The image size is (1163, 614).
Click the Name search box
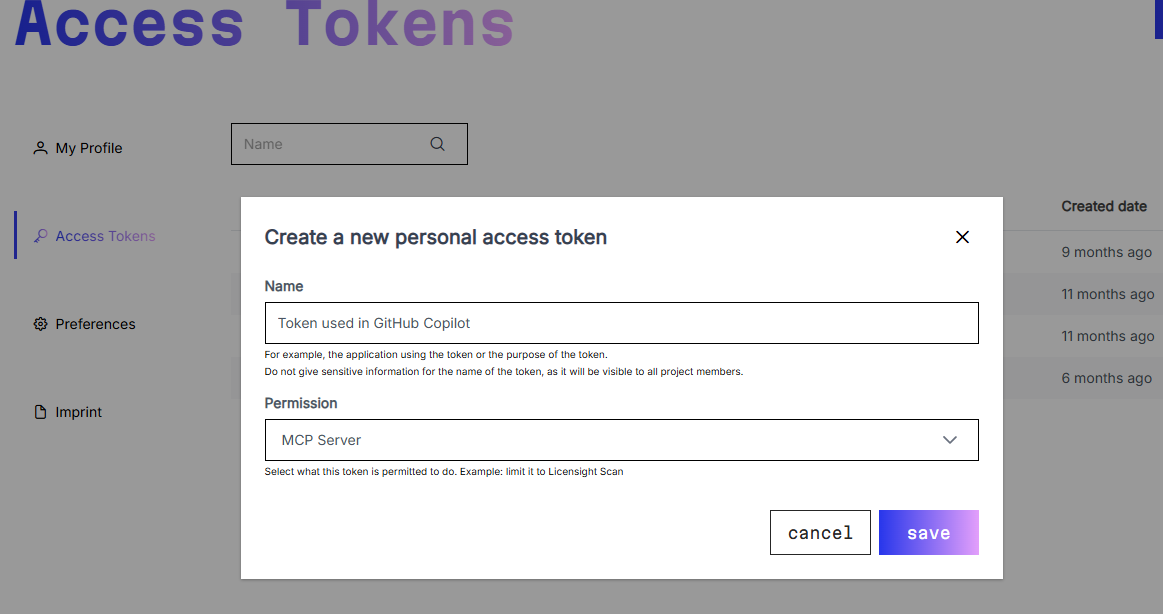point(349,144)
